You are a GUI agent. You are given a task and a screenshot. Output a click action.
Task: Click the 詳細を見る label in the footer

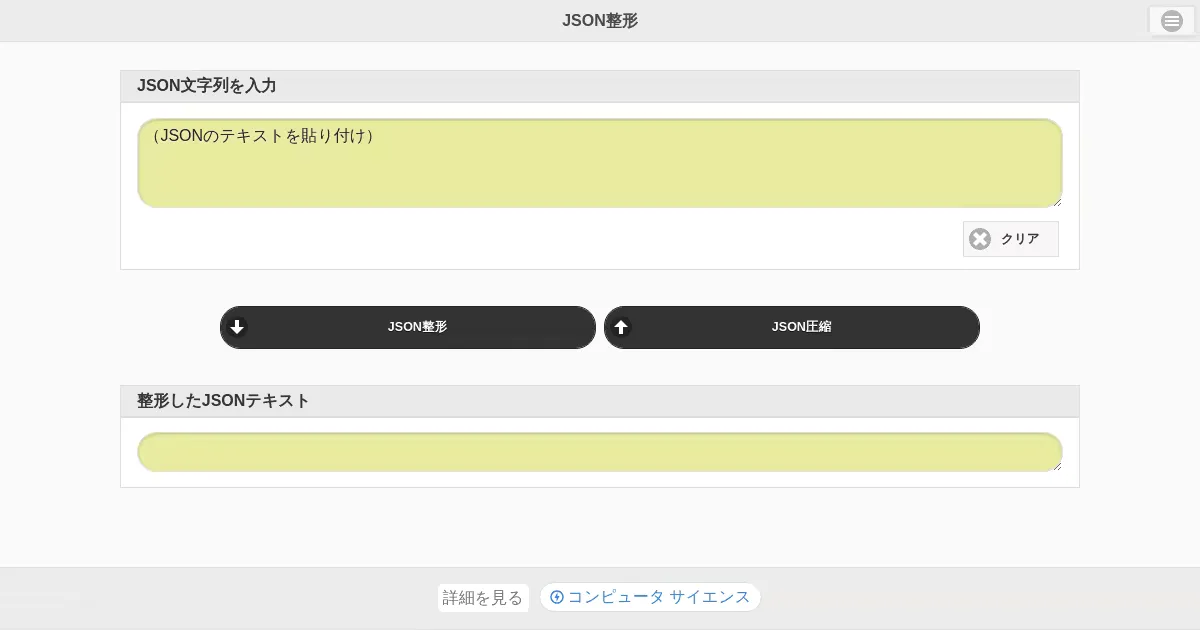(x=482, y=598)
